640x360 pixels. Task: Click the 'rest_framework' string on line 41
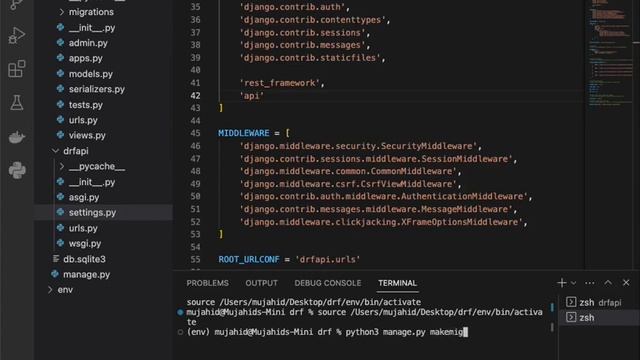[280, 83]
